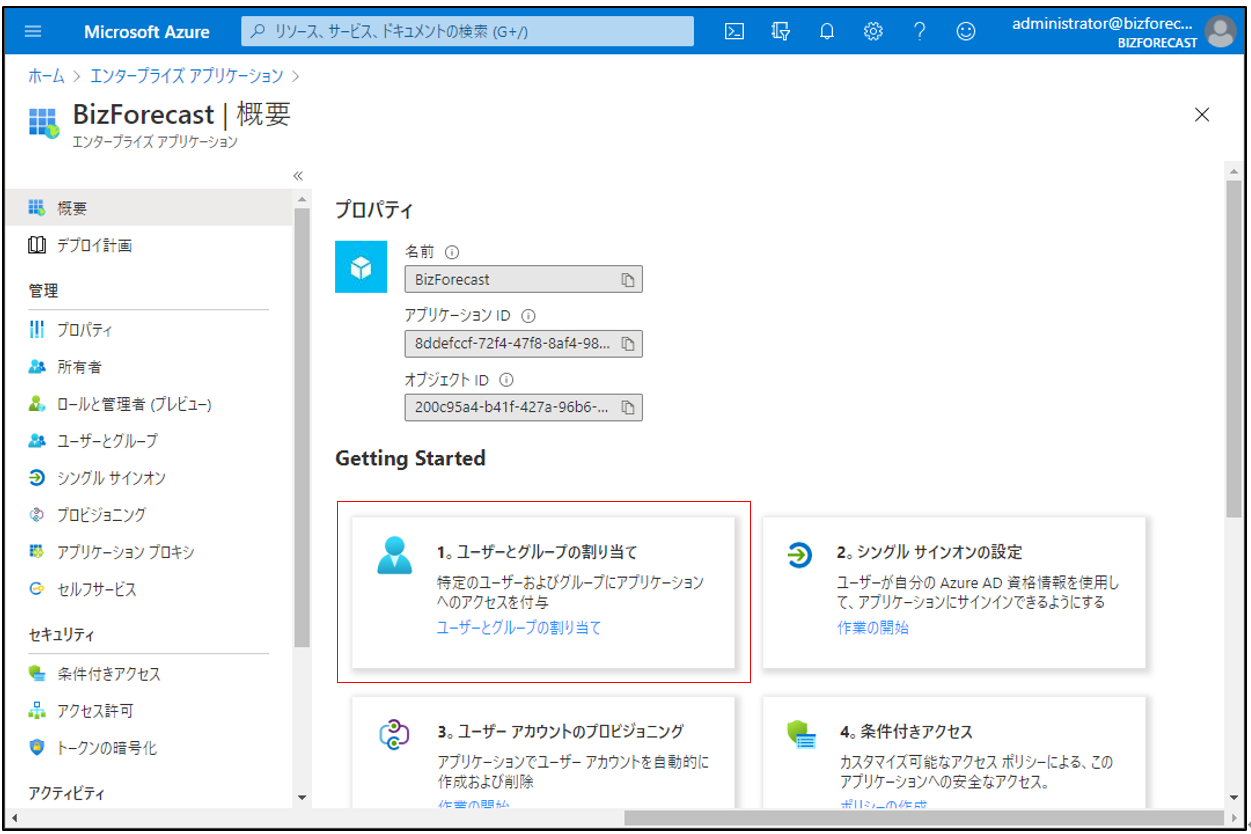The height and width of the screenshot is (834, 1251).
Task: Select シングル サインオン in the sidebar
Action: point(110,478)
